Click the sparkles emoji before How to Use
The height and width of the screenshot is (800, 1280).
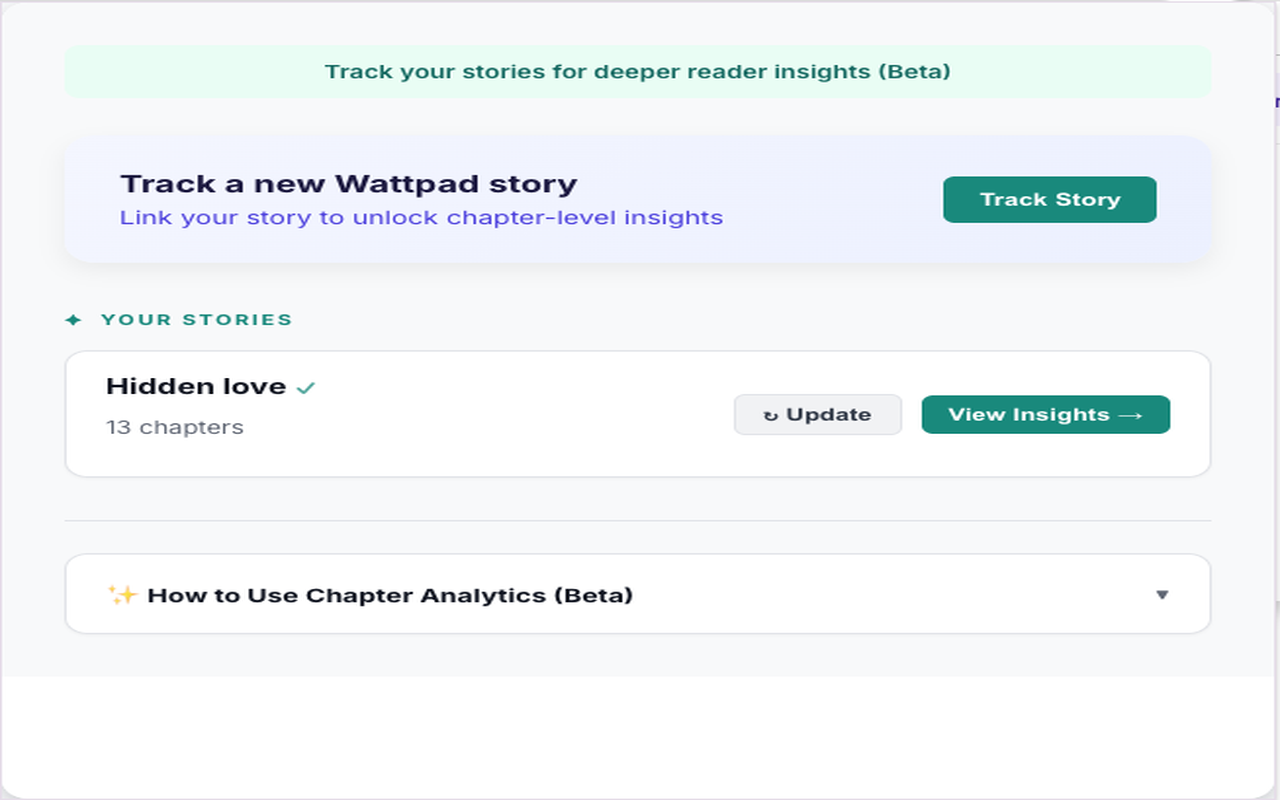pyautogui.click(x=122, y=595)
